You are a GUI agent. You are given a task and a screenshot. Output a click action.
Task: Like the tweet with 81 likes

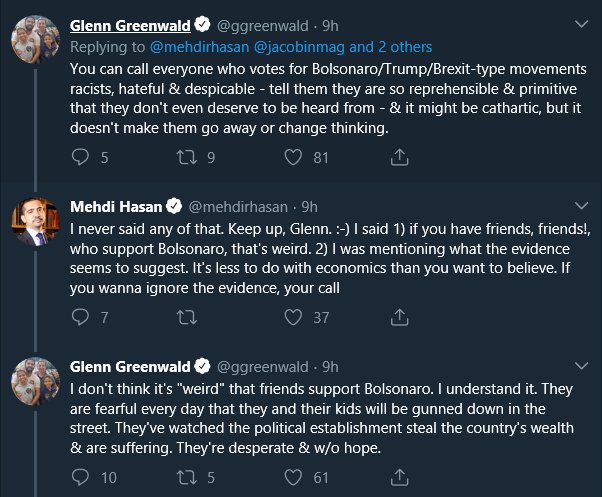[292, 156]
